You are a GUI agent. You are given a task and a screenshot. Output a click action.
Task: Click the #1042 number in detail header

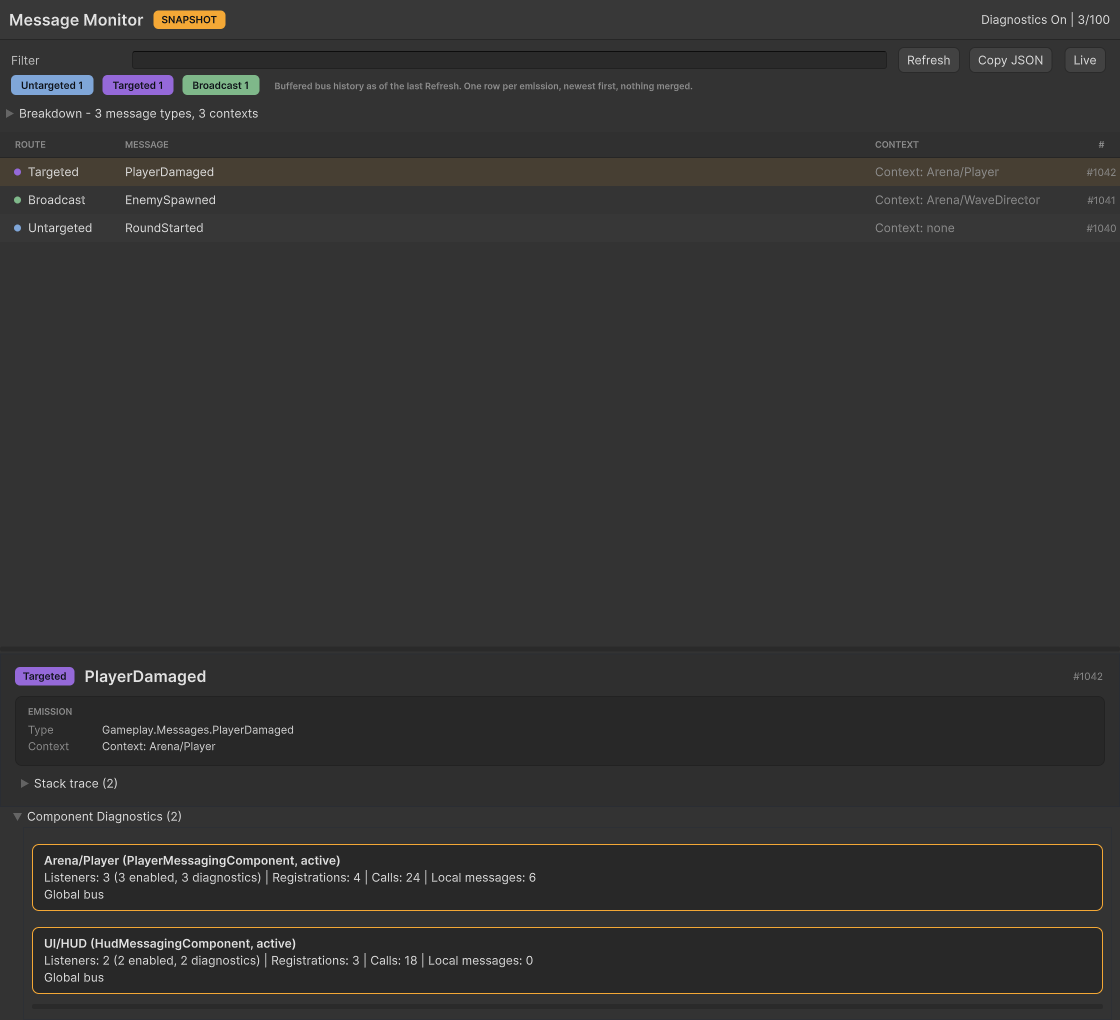pyautogui.click(x=1087, y=676)
